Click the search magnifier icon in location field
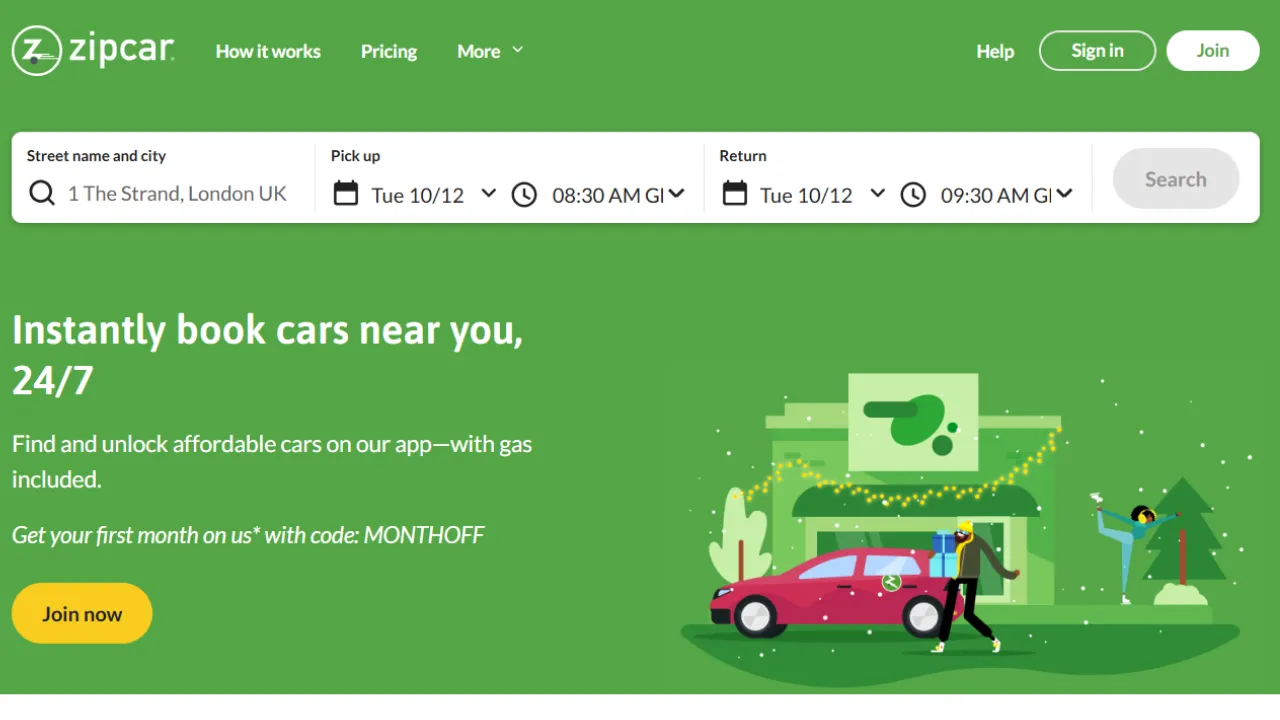The image size is (1280, 720). coord(42,193)
